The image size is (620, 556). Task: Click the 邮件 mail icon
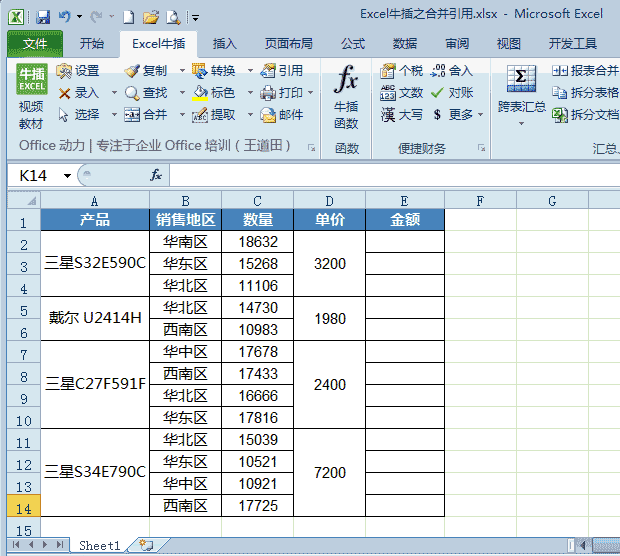268,115
